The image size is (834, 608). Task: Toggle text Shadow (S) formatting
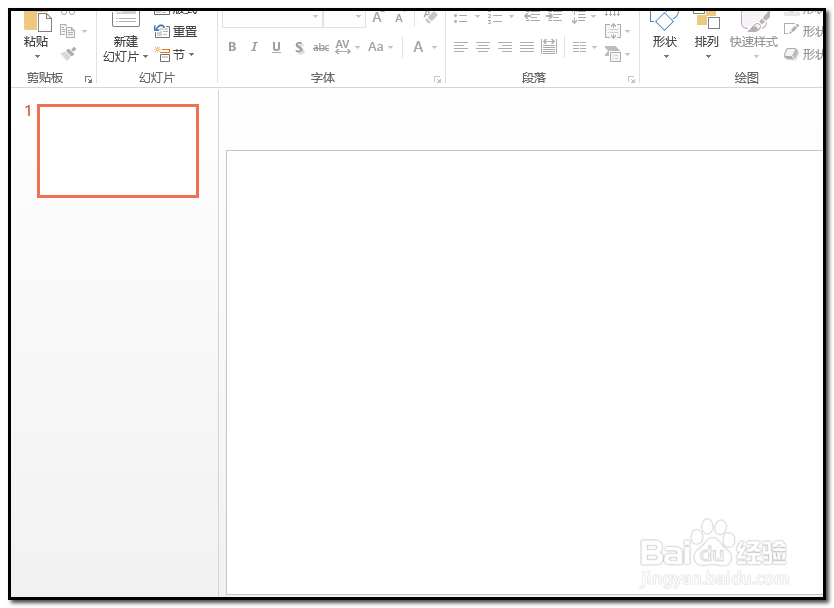299,48
